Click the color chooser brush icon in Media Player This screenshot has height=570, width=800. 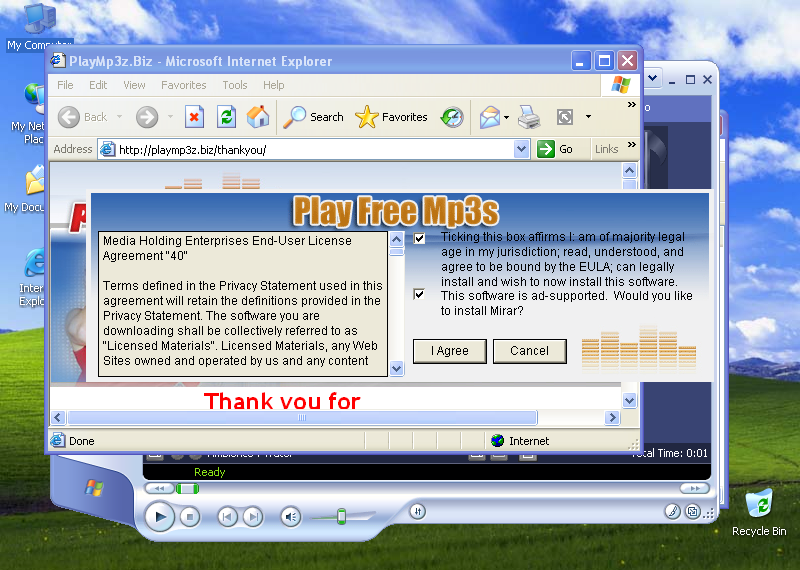click(x=672, y=511)
